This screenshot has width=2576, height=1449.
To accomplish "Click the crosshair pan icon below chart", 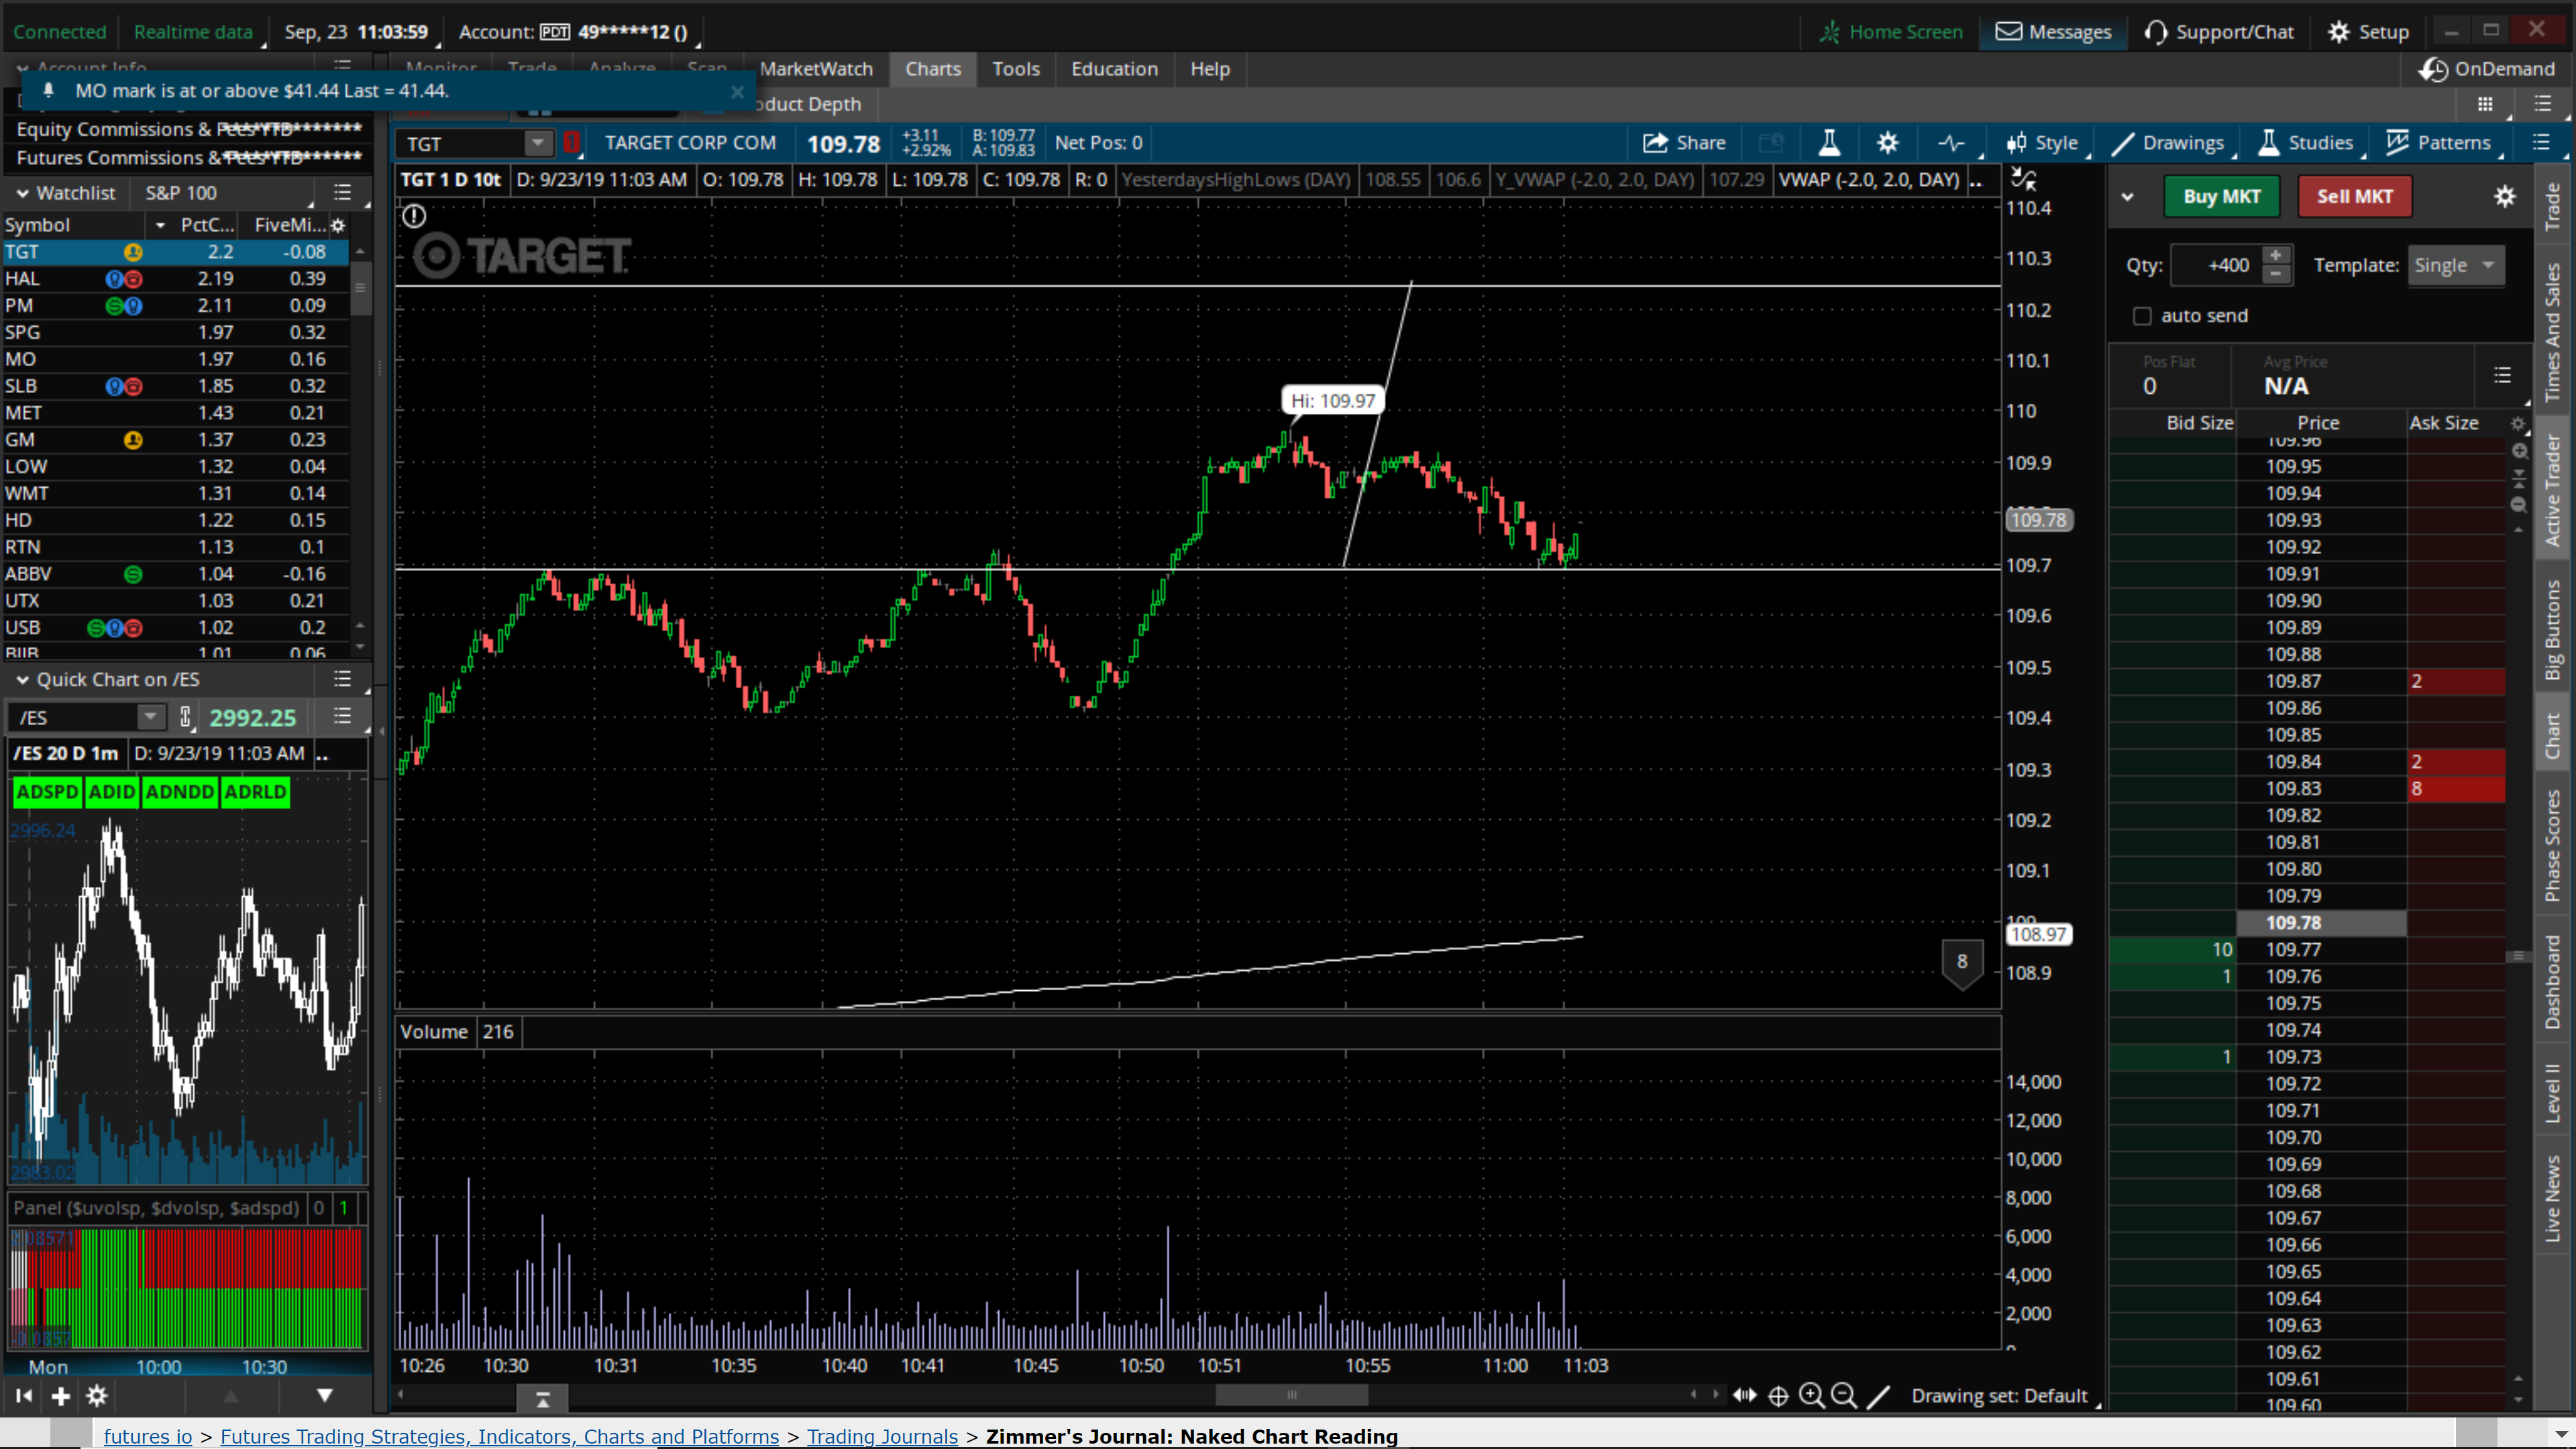I will pos(1778,1396).
